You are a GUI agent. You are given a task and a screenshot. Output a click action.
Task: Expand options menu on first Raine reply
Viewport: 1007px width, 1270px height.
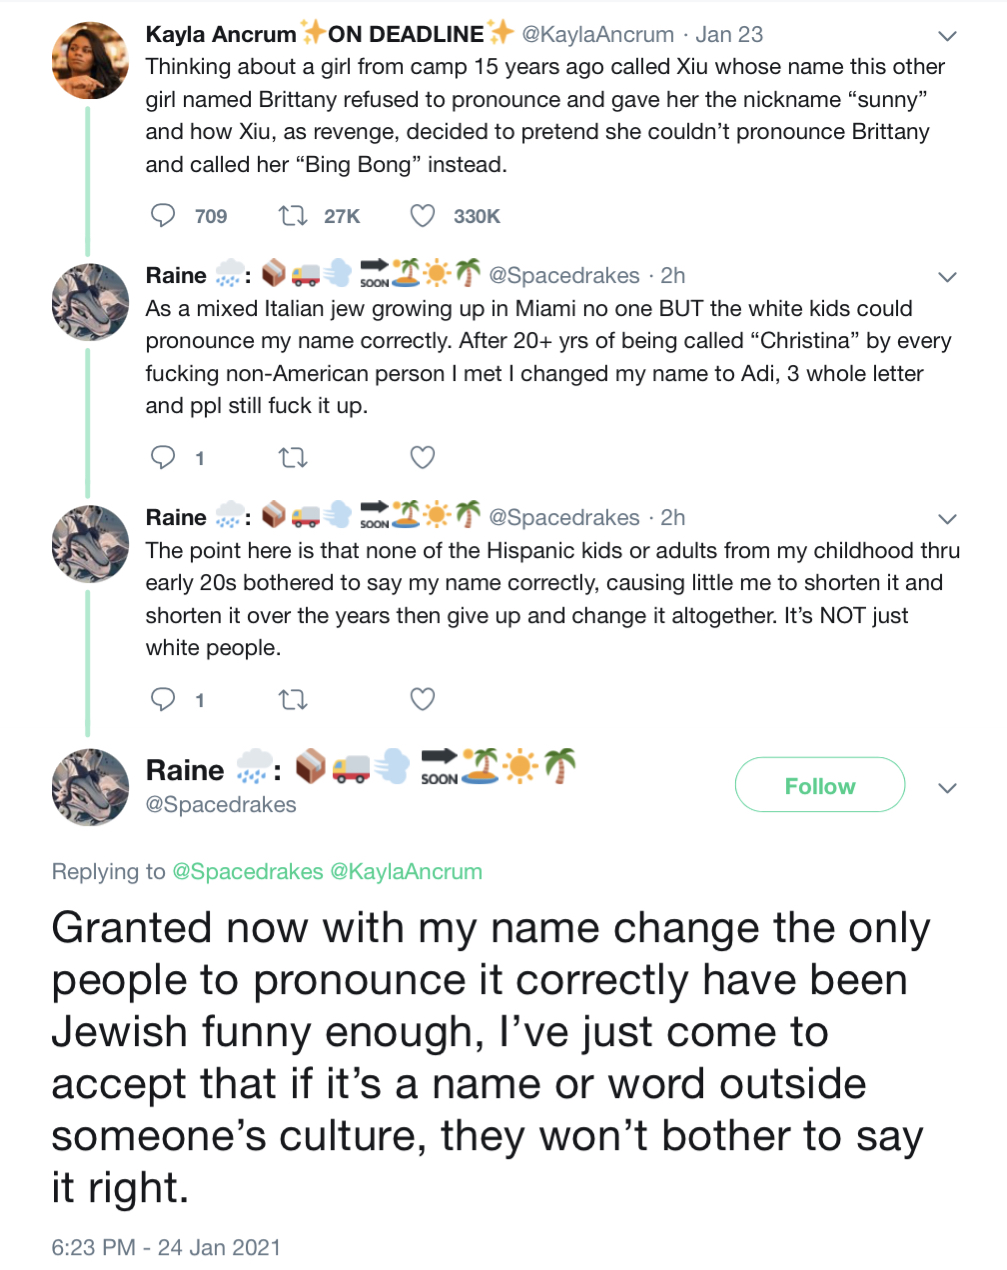click(947, 277)
